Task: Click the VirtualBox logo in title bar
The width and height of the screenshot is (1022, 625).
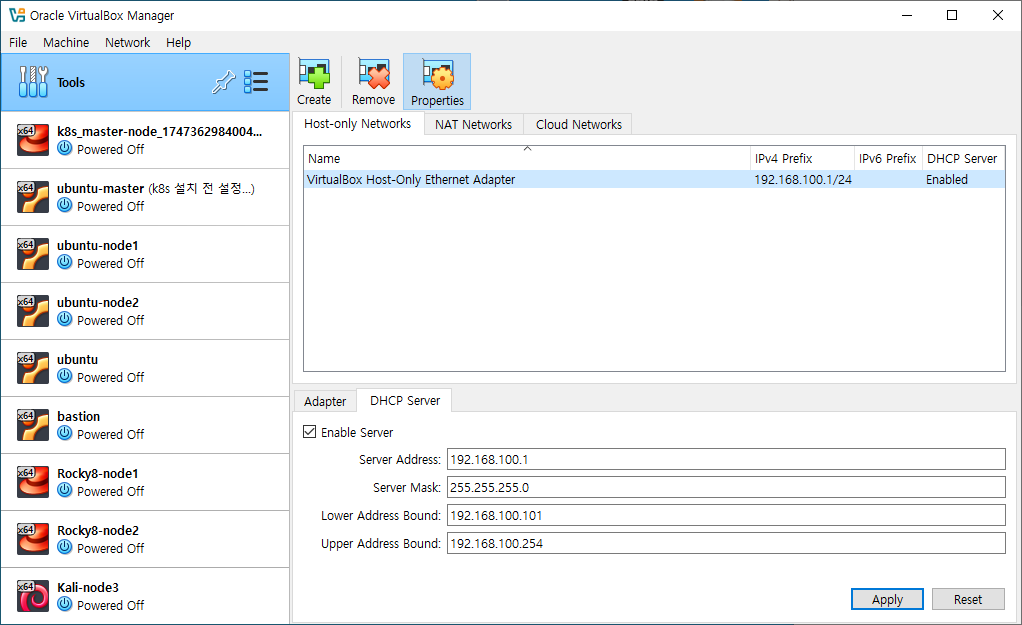Action: 17,15
